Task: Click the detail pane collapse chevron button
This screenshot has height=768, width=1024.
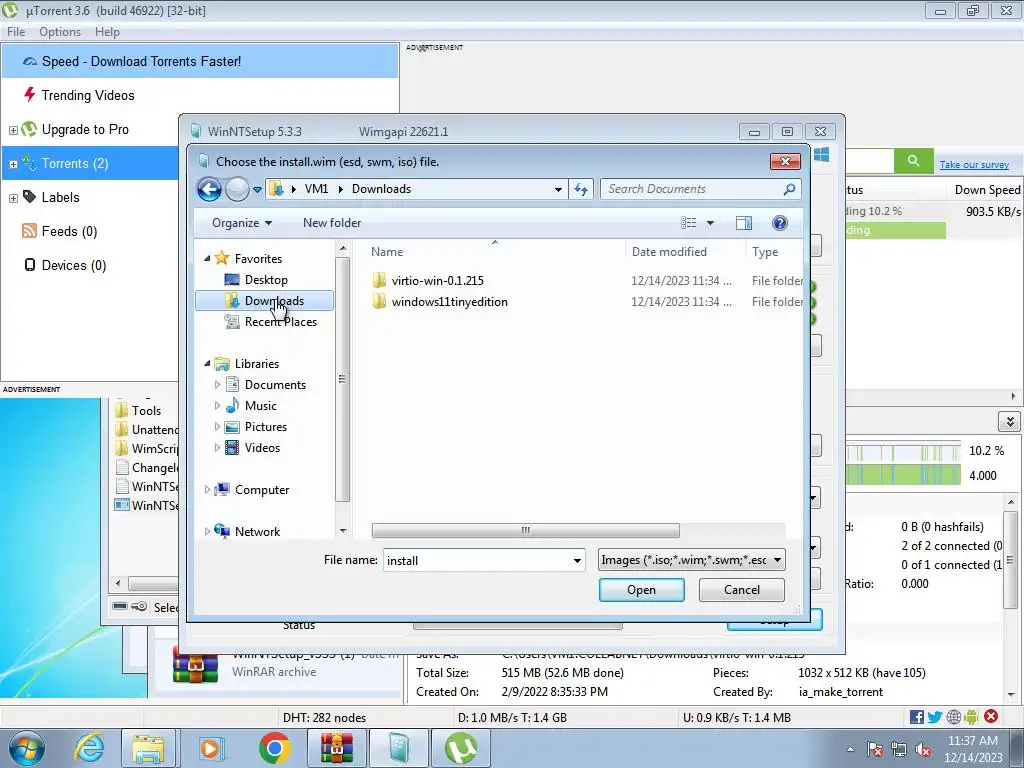Action: click(x=1010, y=421)
